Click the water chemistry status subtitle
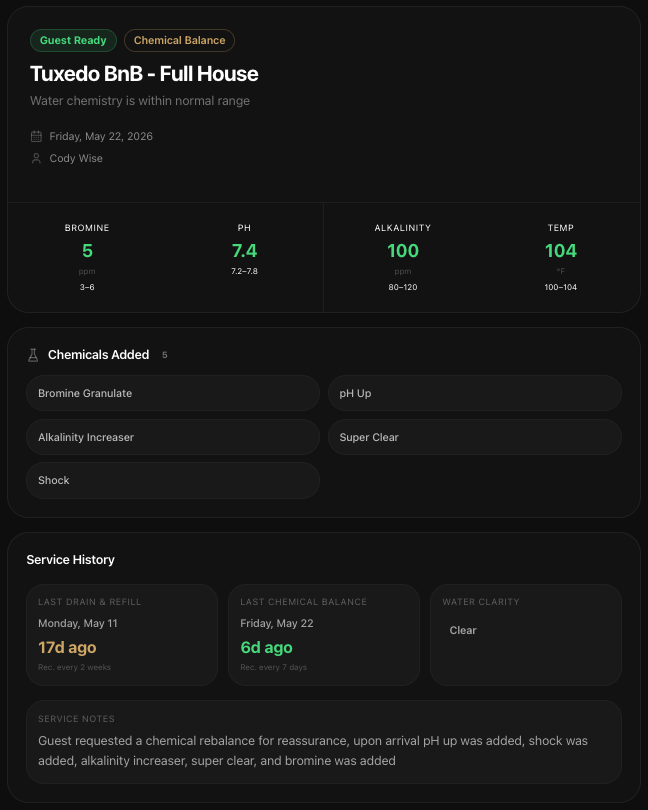Image resolution: width=648 pixels, height=810 pixels. [140, 101]
